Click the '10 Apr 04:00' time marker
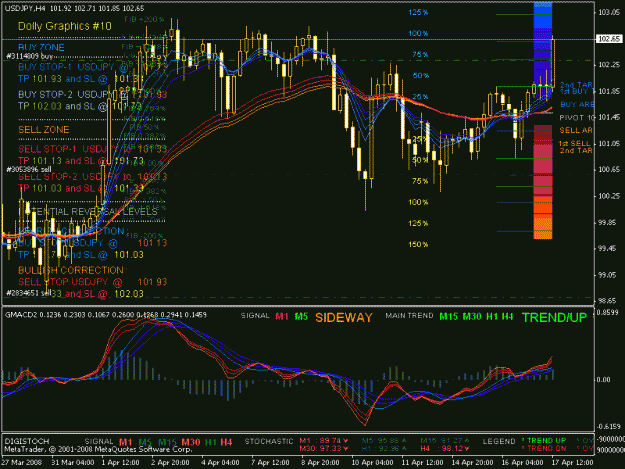 coord(371,463)
